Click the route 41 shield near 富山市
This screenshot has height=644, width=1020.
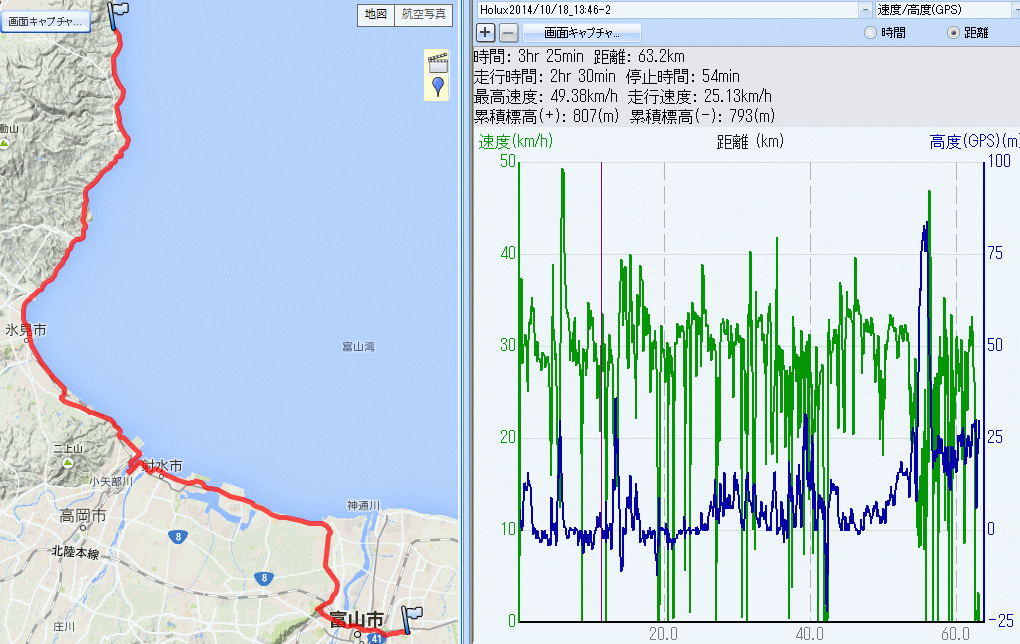[x=375, y=637]
